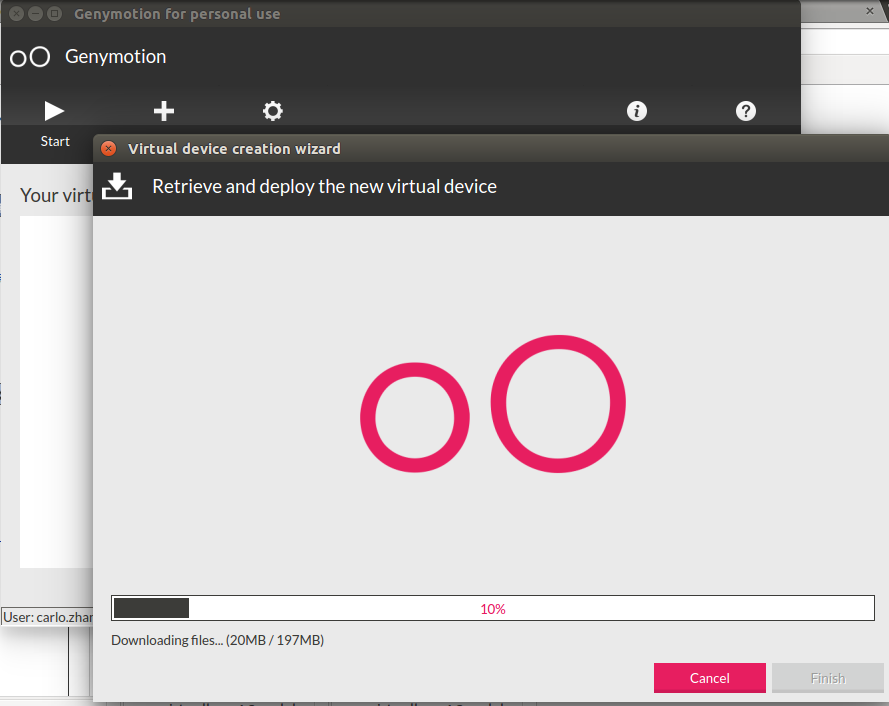Minimize the Genymotion main window
The image size is (889, 706).
35,14
